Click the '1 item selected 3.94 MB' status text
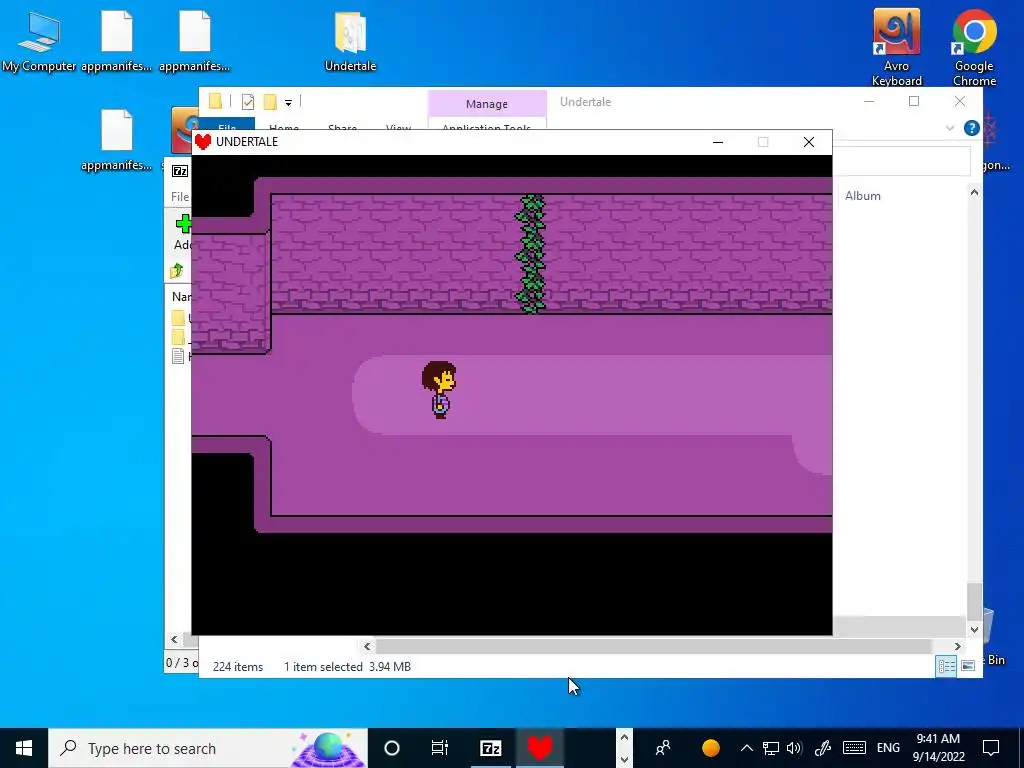Viewport: 1024px width, 768px height. pyautogui.click(x=347, y=667)
